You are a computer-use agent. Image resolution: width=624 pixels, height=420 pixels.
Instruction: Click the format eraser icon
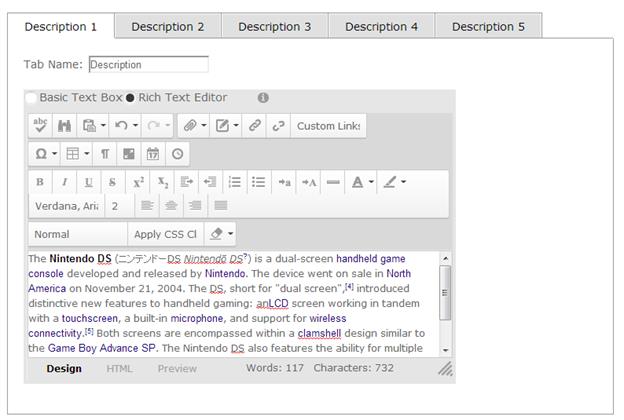216,234
